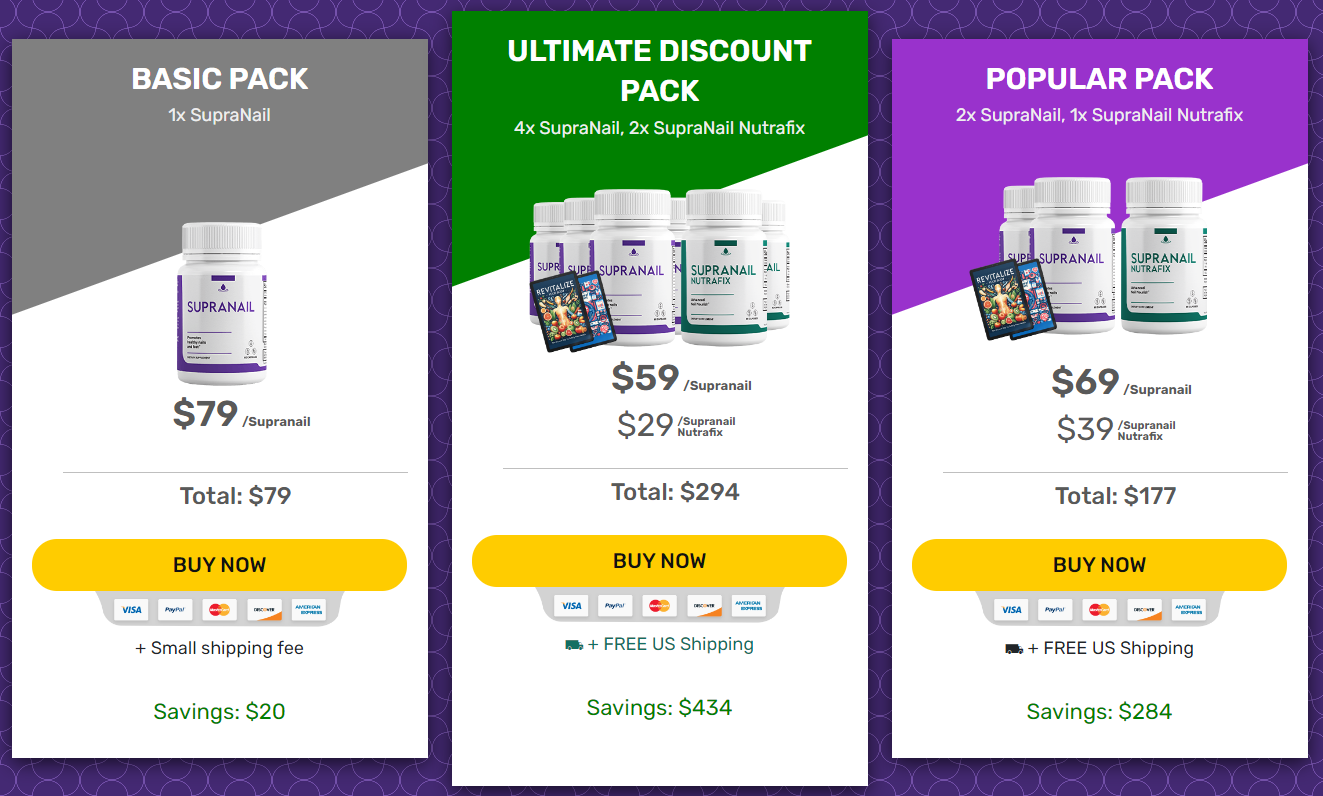Click the SupraNail Nutrafix bottle in Popular Pack
The image size is (1323, 796).
[1163, 260]
